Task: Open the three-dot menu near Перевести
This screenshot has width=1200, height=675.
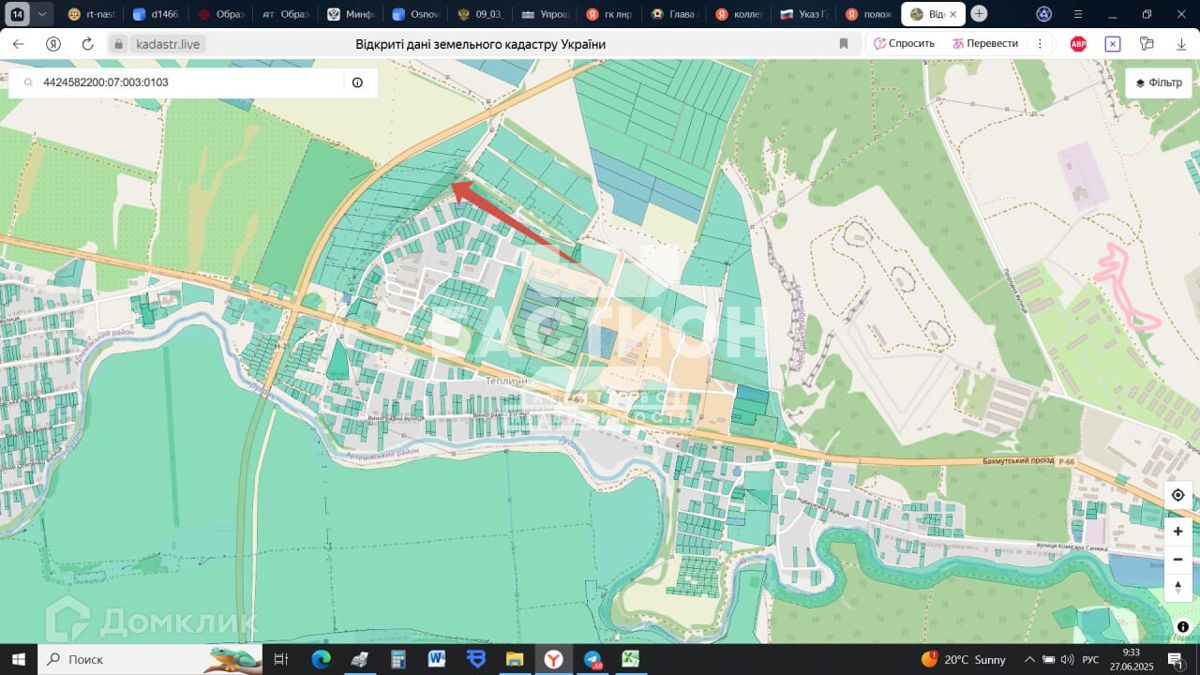Action: click(1040, 44)
